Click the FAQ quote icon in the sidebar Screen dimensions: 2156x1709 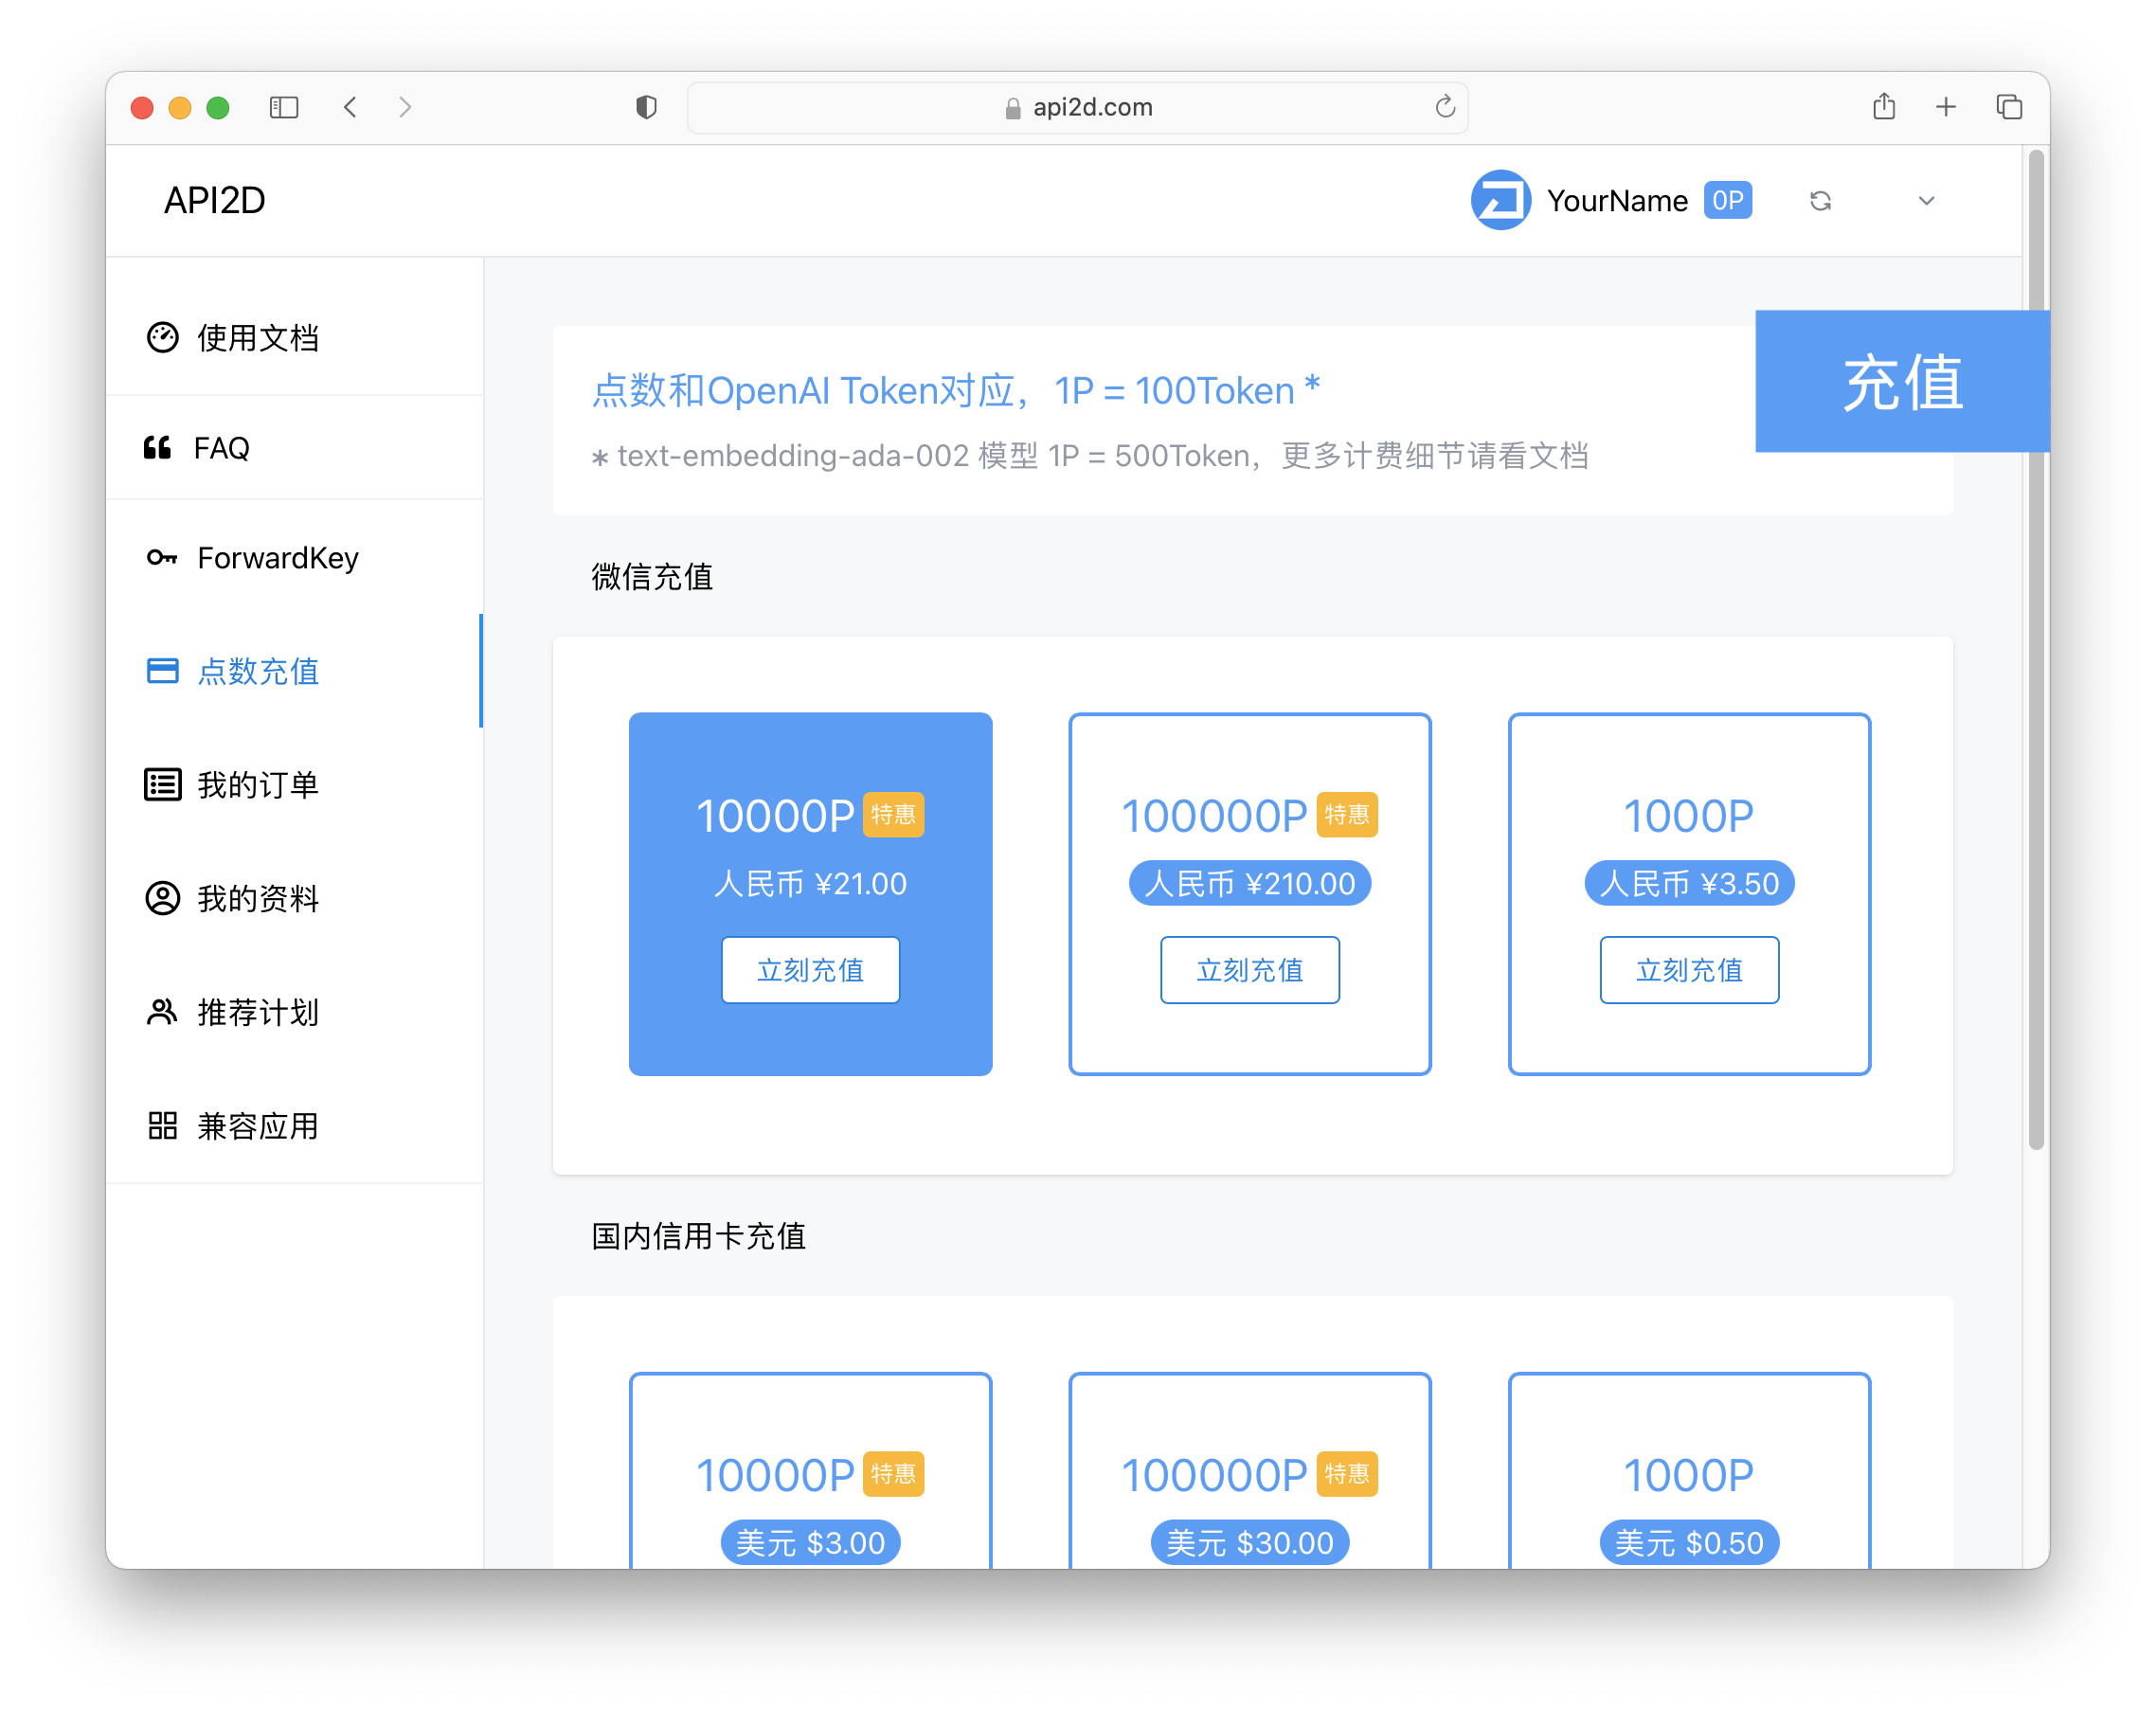[x=157, y=448]
